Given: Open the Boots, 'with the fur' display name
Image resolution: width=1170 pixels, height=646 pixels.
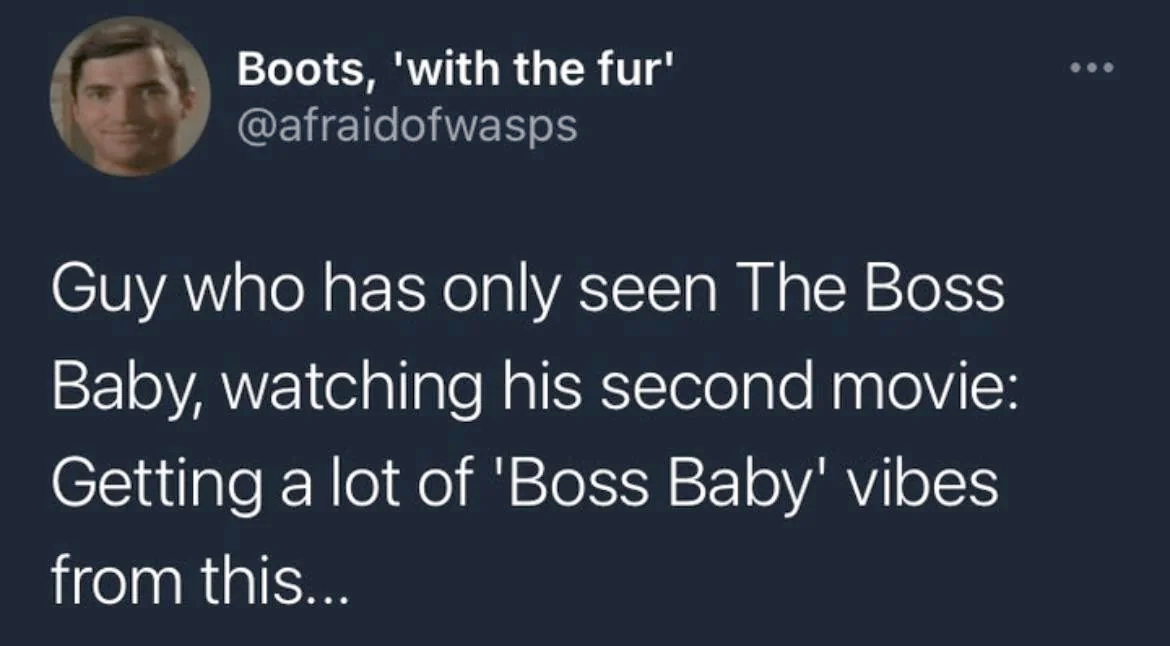Looking at the screenshot, I should [x=456, y=71].
